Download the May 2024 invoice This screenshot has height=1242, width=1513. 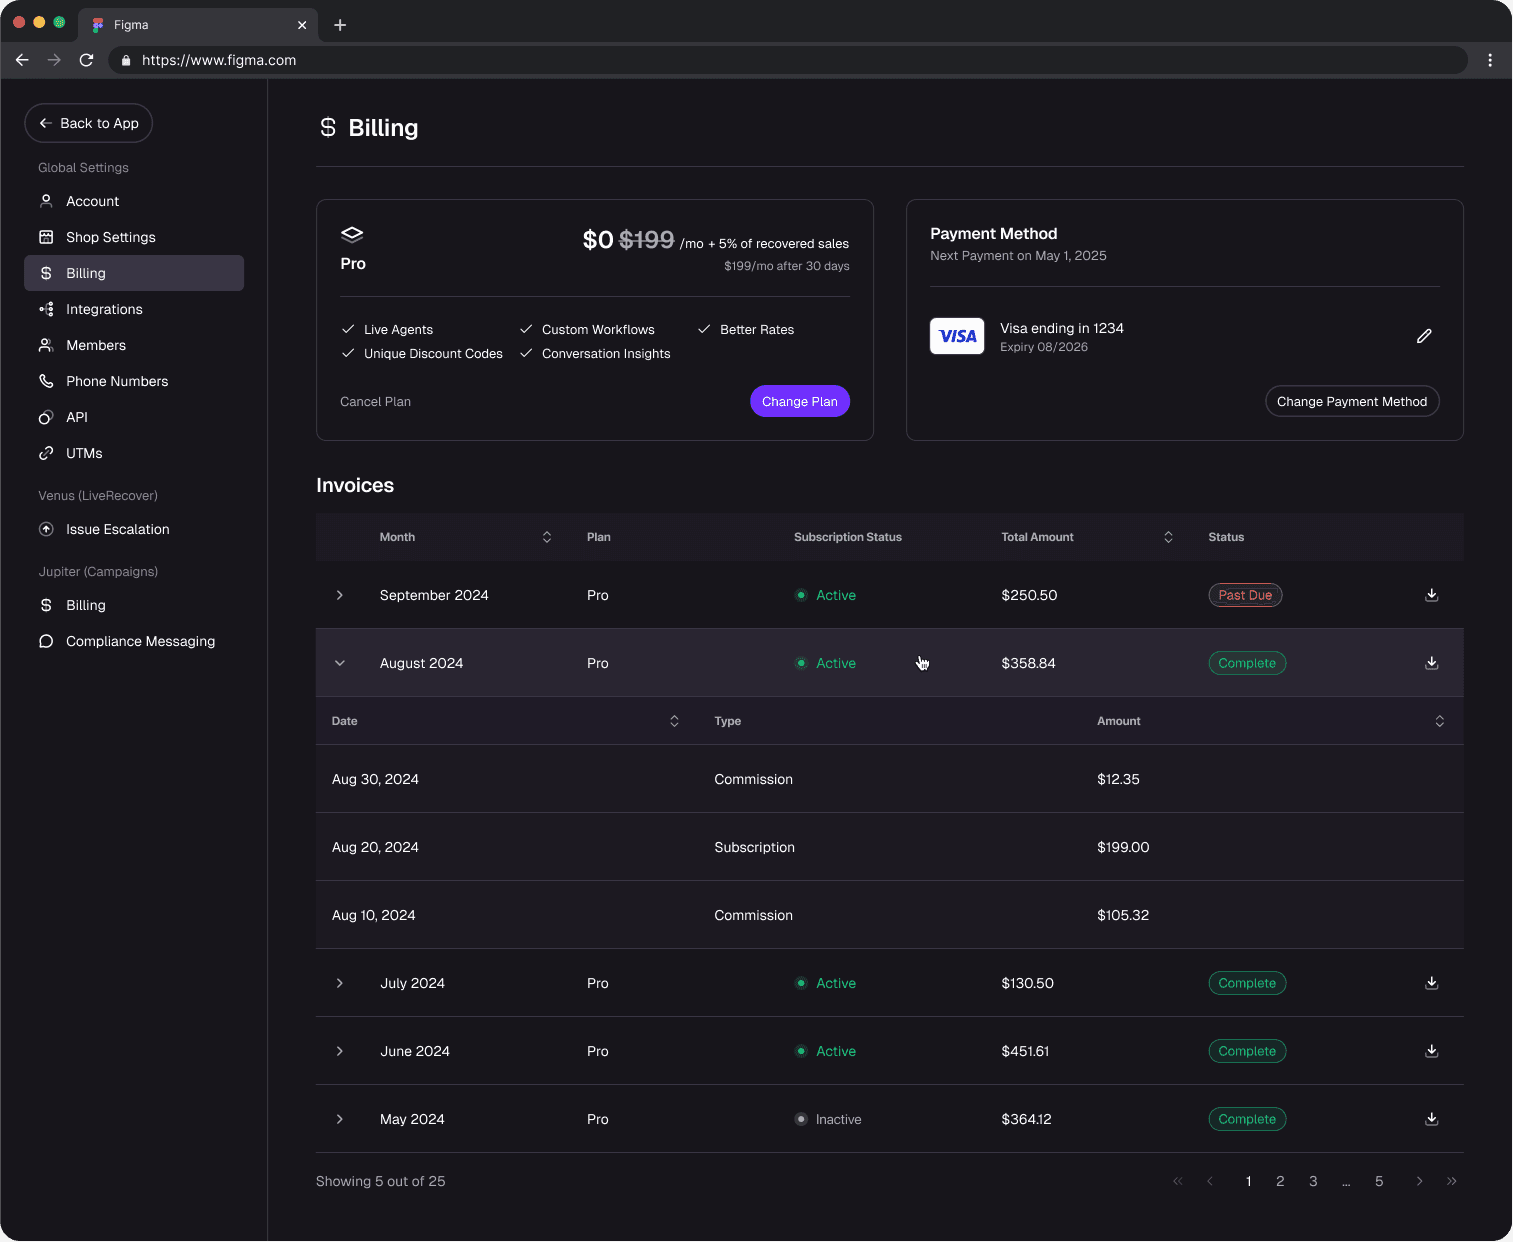click(x=1431, y=1119)
